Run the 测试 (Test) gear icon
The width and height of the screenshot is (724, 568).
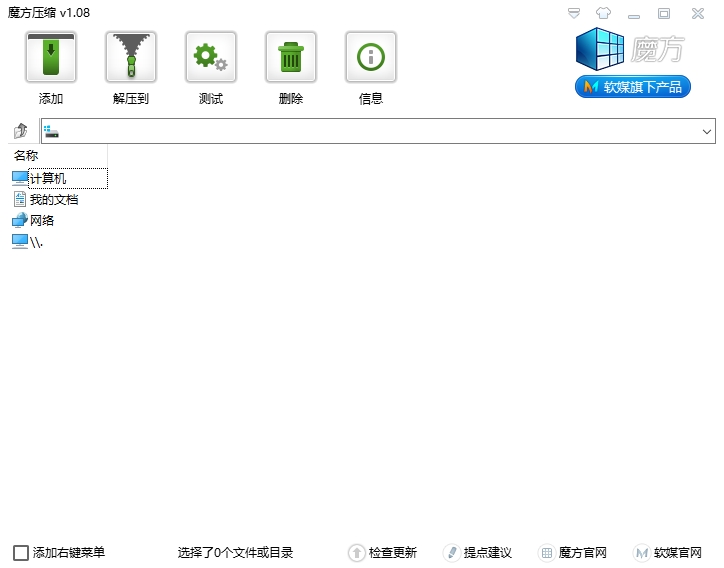click(x=211, y=57)
